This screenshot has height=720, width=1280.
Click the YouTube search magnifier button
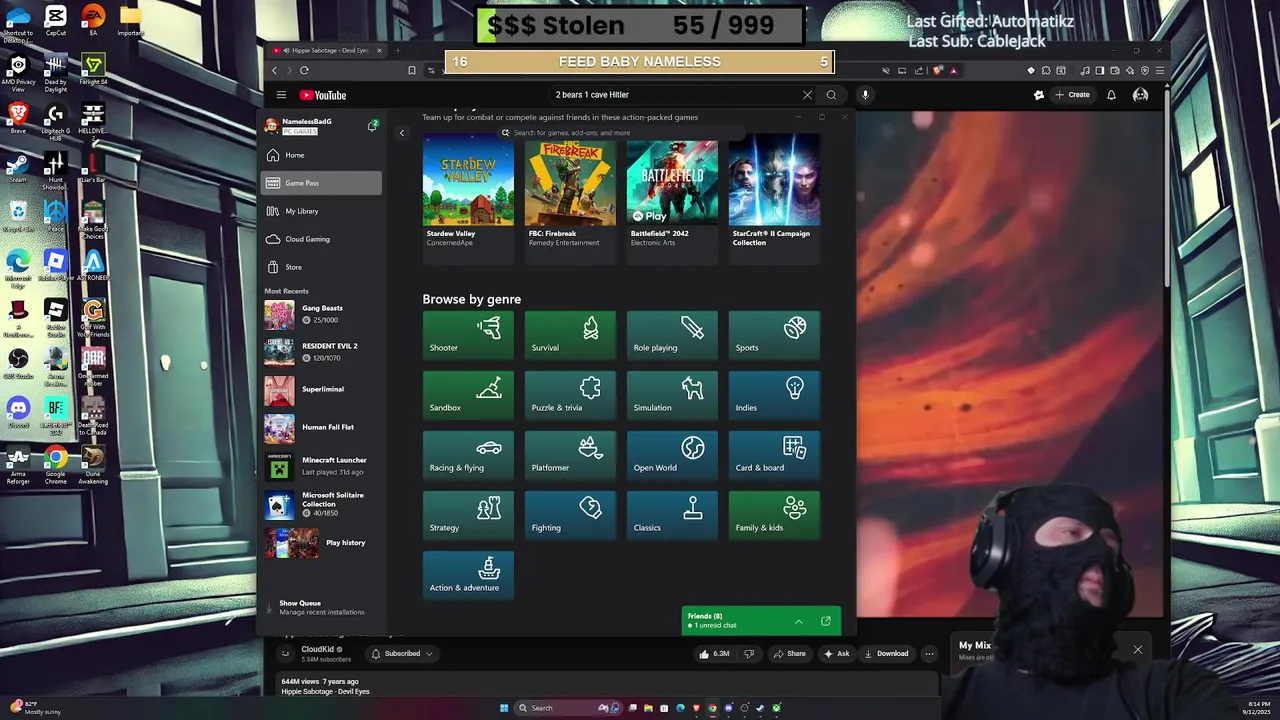(831, 95)
